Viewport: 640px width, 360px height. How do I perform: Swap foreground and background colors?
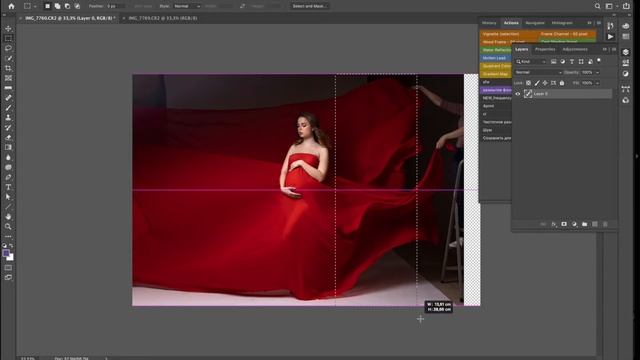point(11,246)
